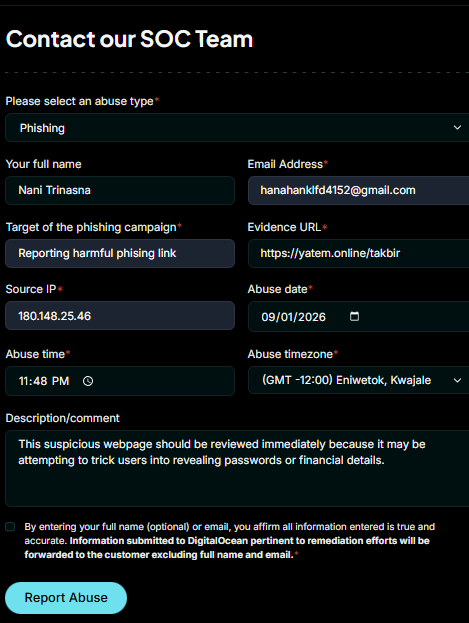Focus the Your full name field
This screenshot has height=623, width=469.
click(x=120, y=190)
